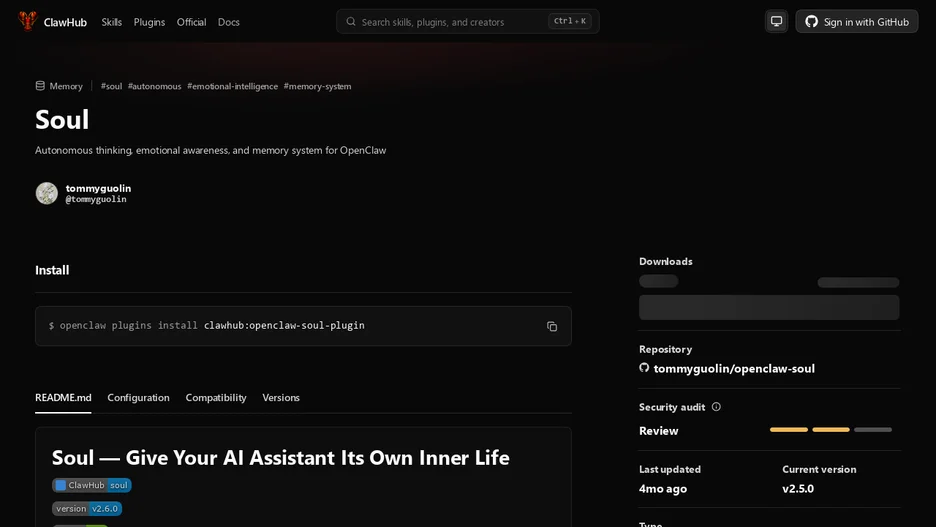Click the ClawHub lobster logo
Screen dimensions: 936x527
[x=27, y=21]
